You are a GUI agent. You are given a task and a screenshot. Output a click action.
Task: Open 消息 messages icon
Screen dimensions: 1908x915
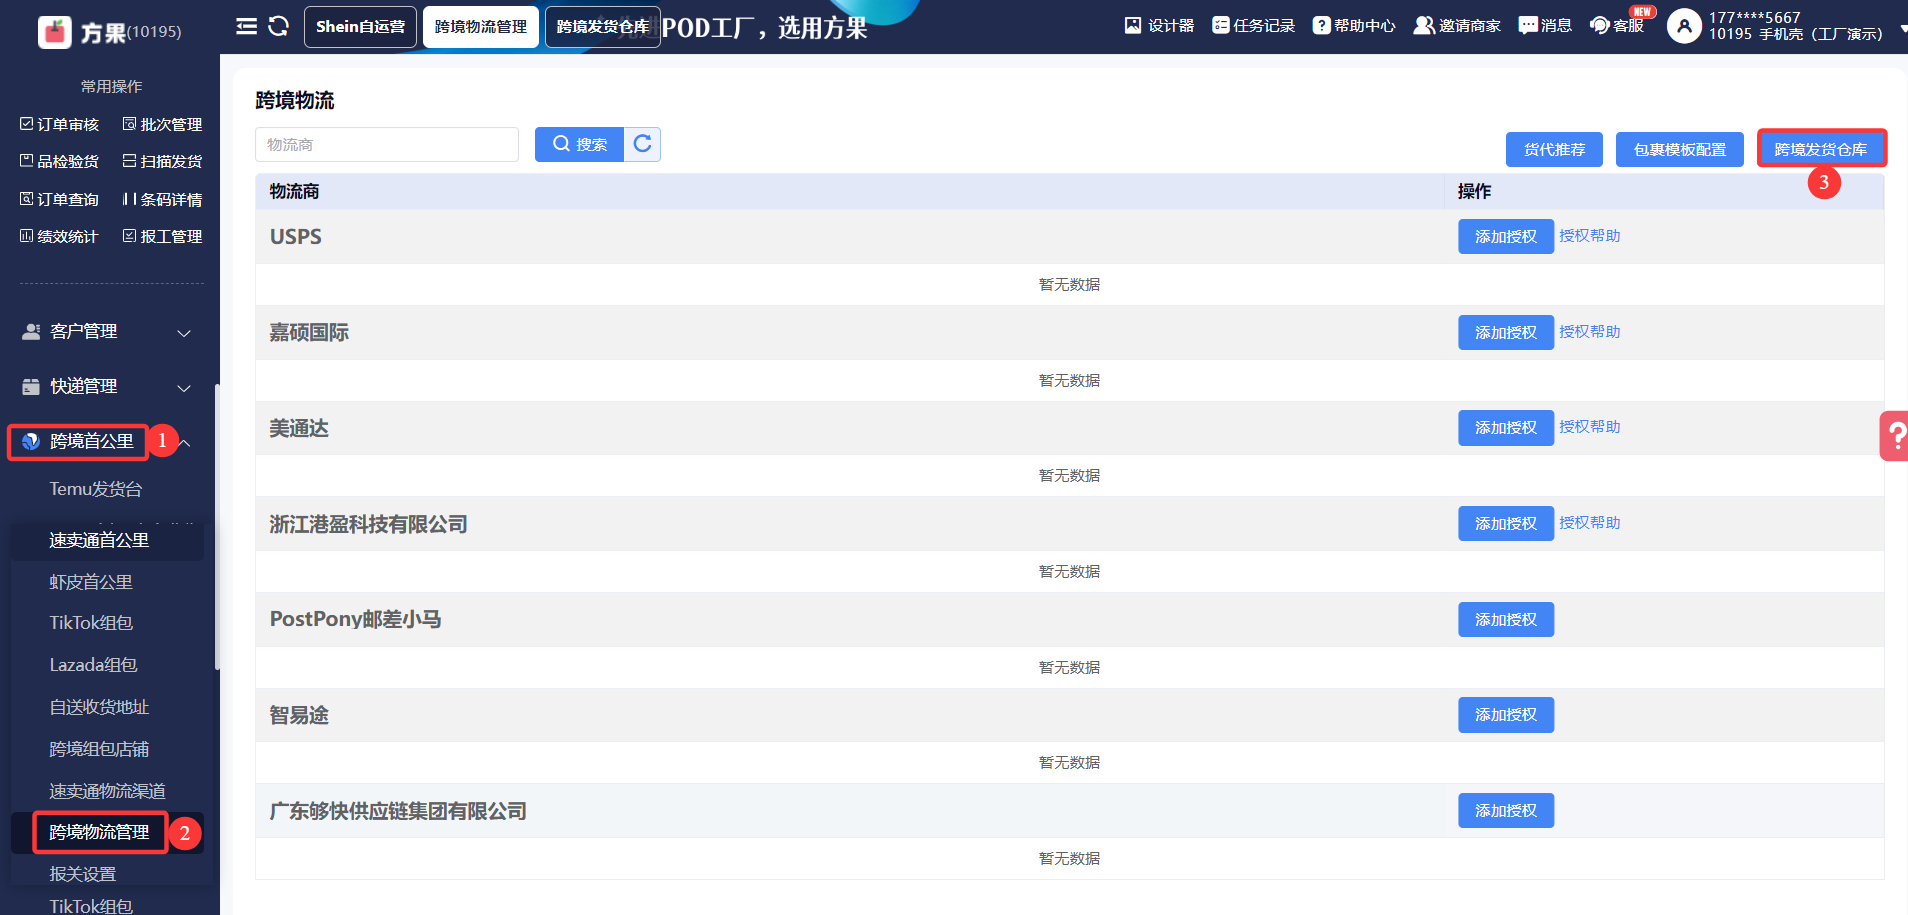pos(1528,25)
